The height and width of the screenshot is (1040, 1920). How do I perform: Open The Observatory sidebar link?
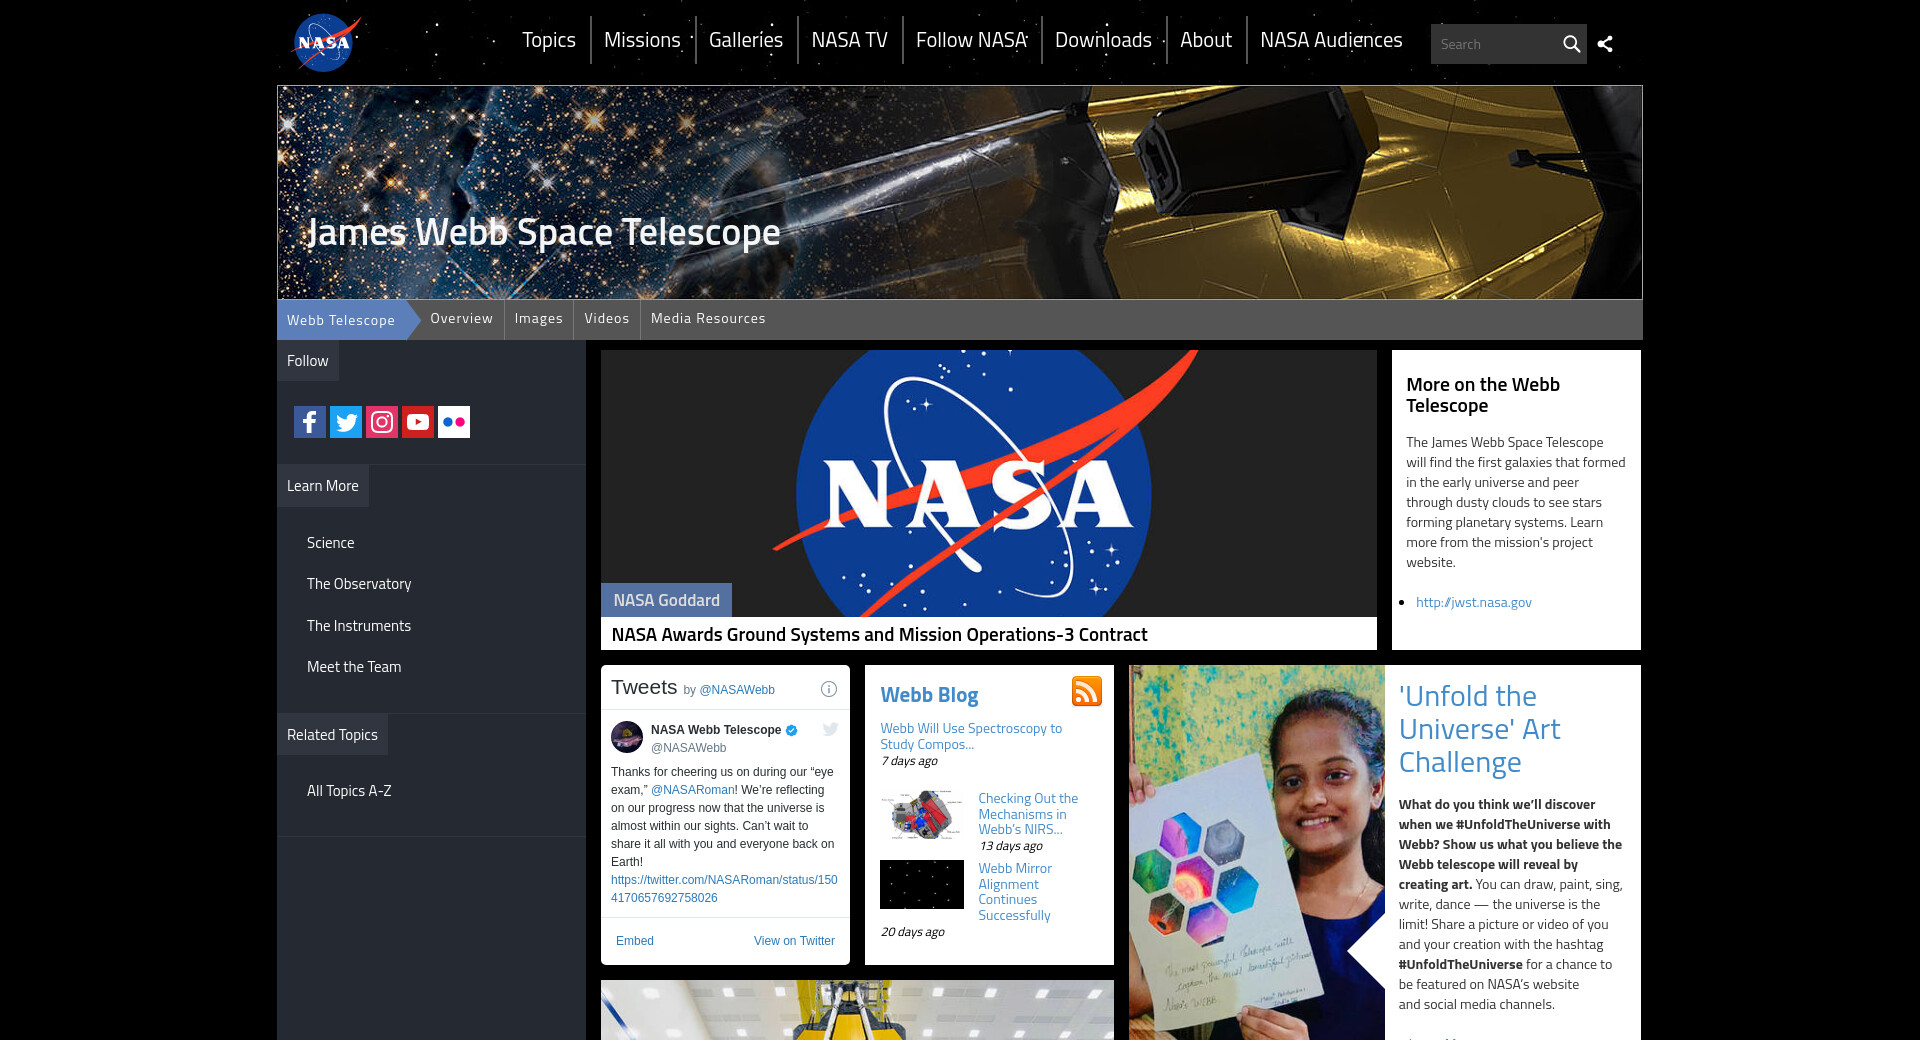coord(359,584)
